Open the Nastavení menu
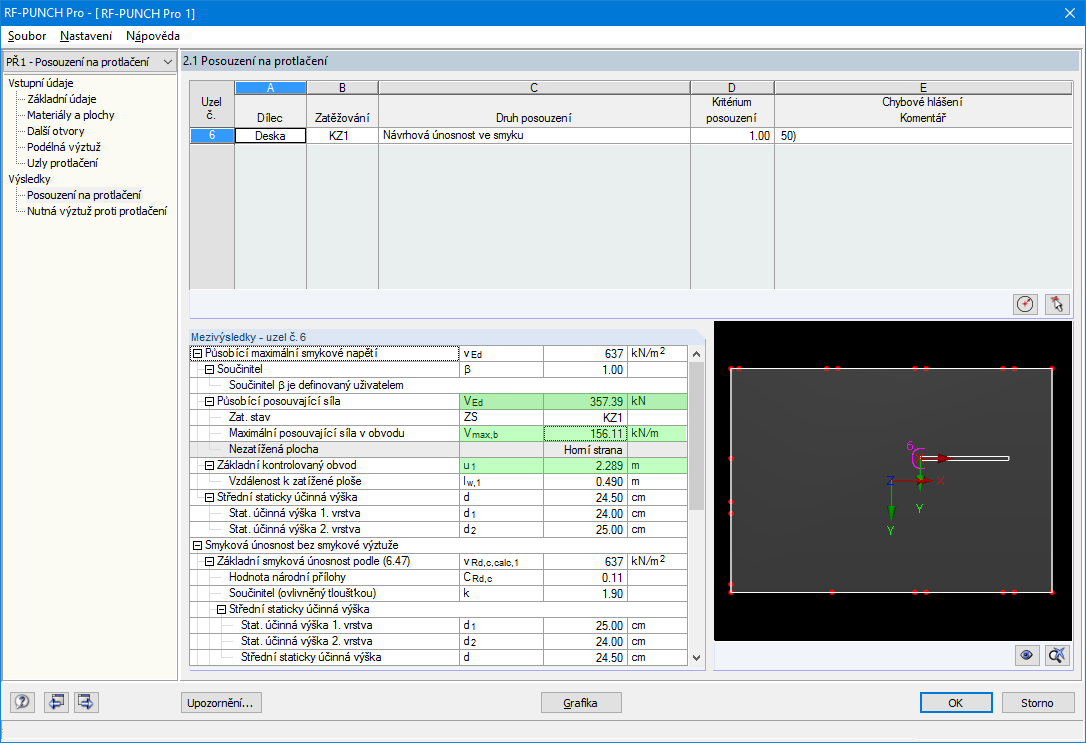The height and width of the screenshot is (743, 1086). pos(86,36)
